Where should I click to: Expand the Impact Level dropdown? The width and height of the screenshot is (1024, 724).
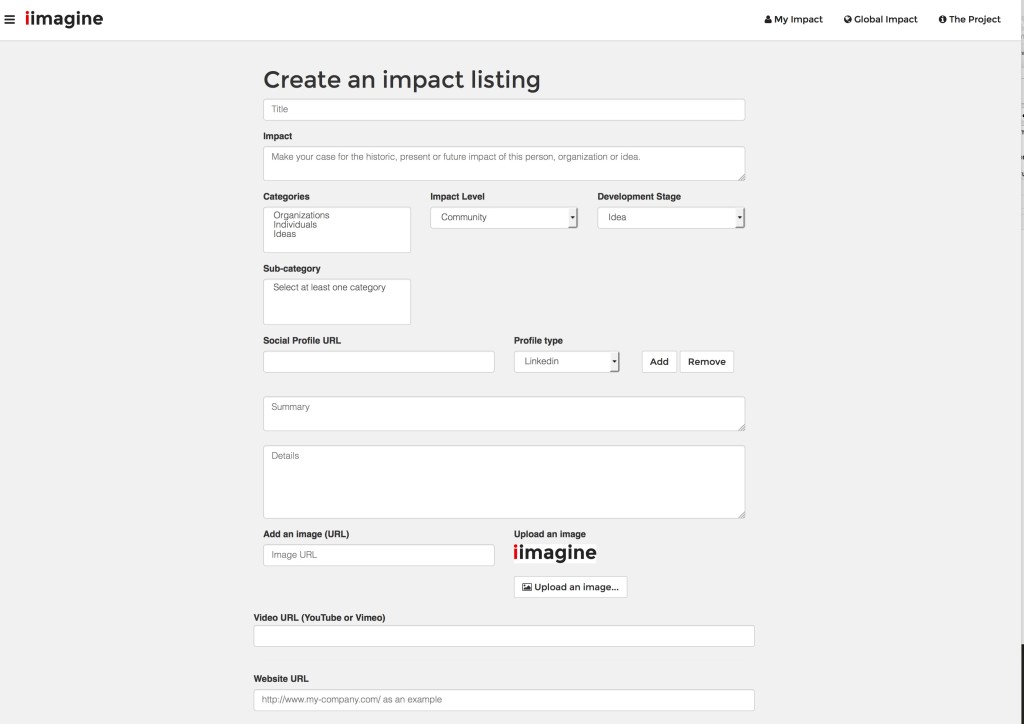coord(504,217)
